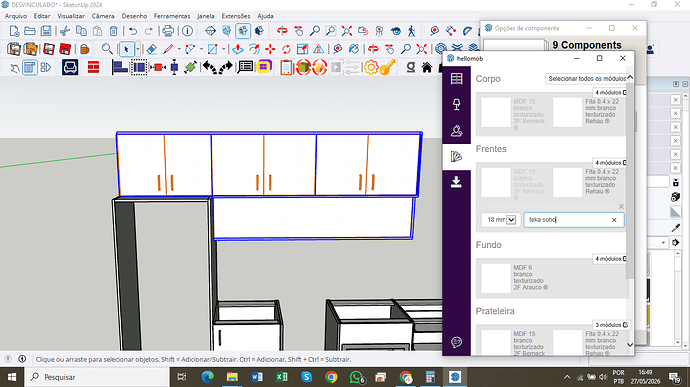Toggle the highlighted cube face style button
The width and height of the screenshot is (690, 387).
point(243,31)
